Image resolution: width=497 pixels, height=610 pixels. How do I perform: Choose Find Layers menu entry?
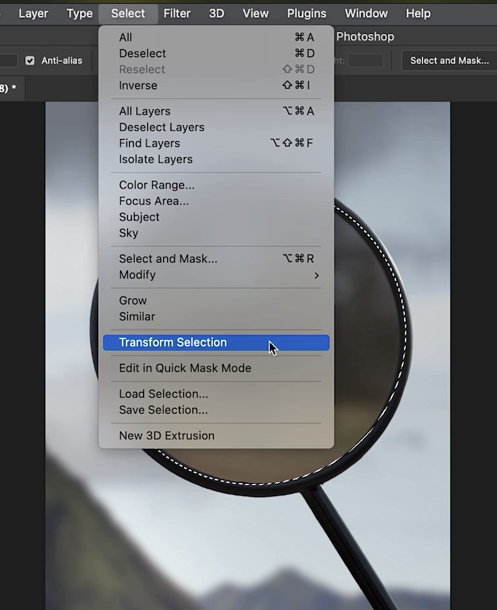(216, 143)
